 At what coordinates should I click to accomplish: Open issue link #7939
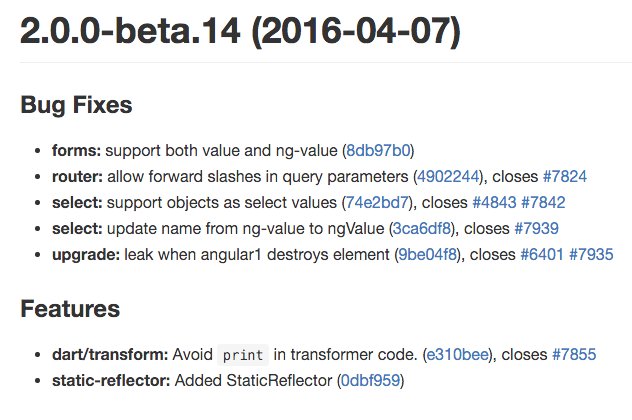(x=536, y=229)
